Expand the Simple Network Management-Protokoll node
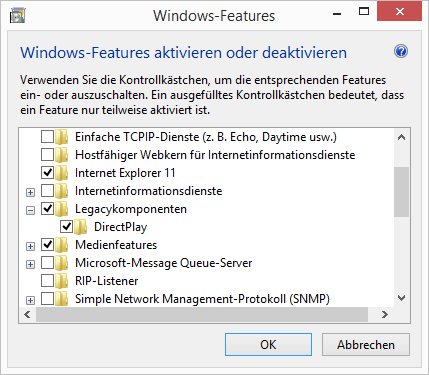This screenshot has height=375, width=429. [30, 300]
